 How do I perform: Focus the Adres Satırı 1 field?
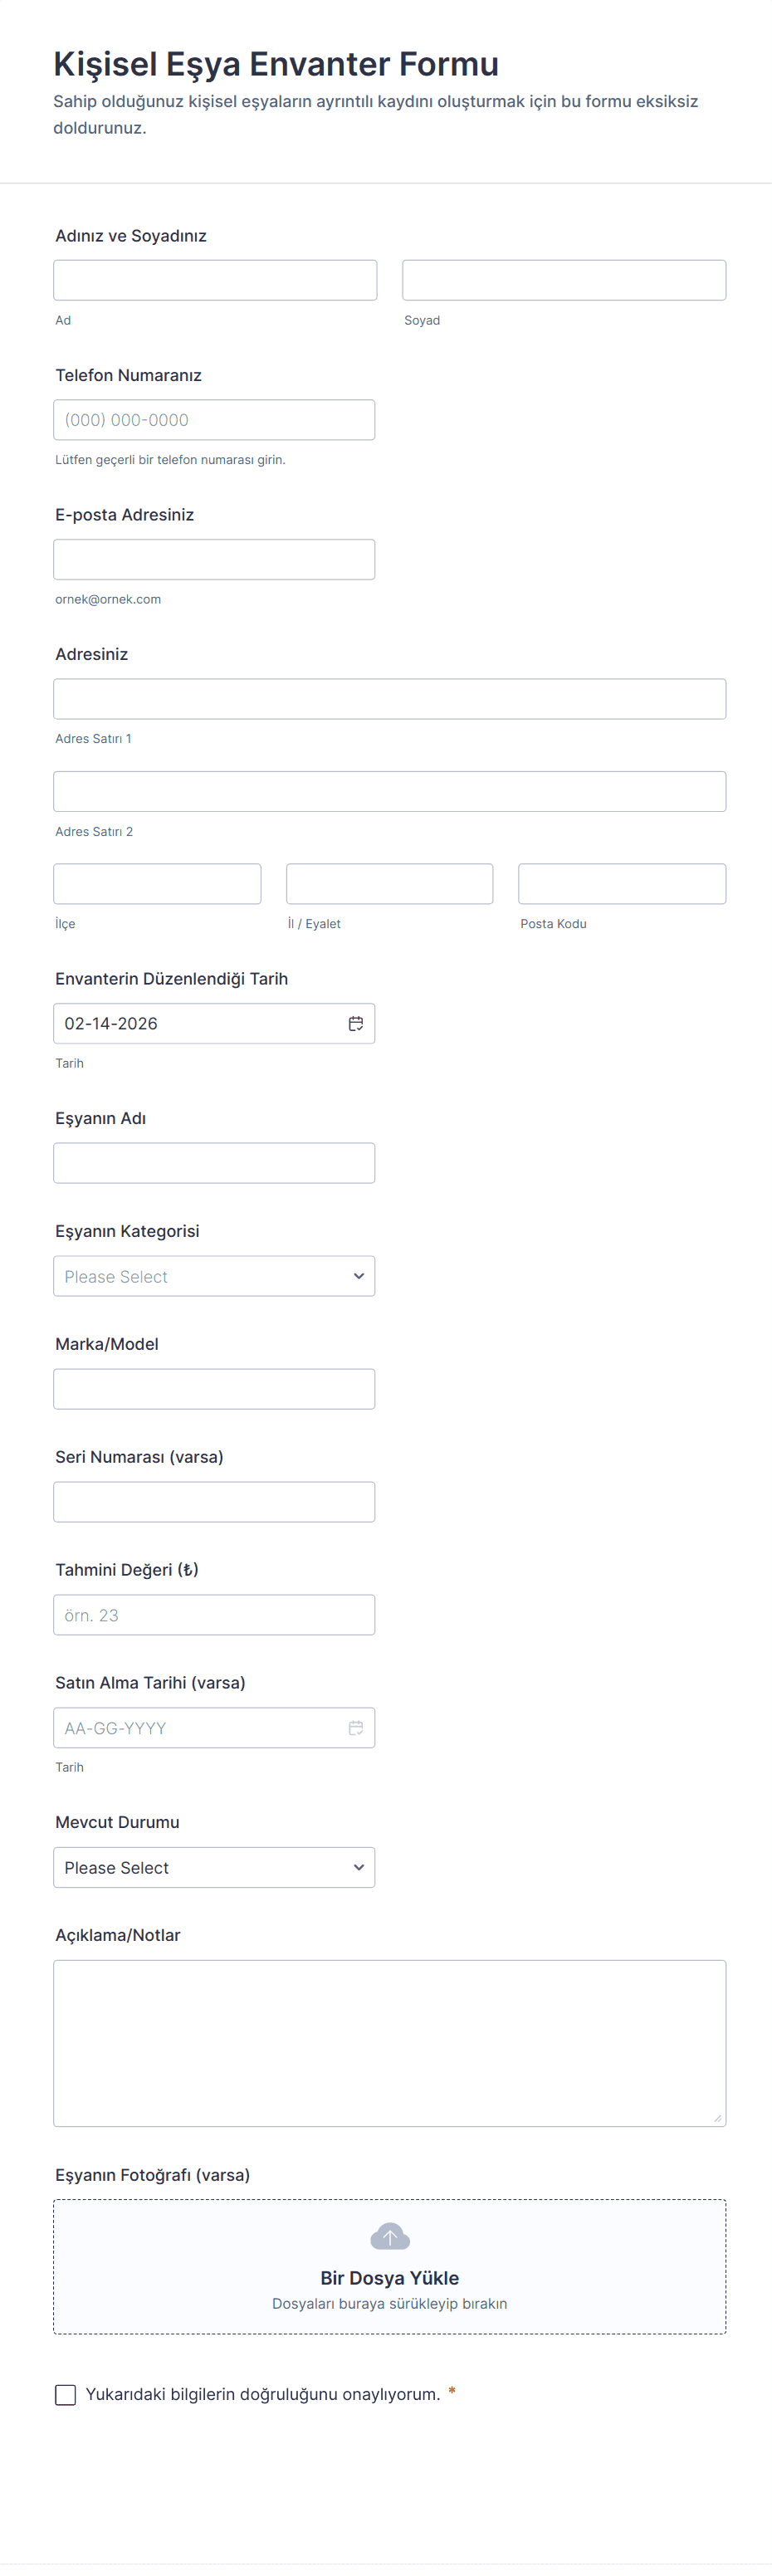pyautogui.click(x=389, y=699)
